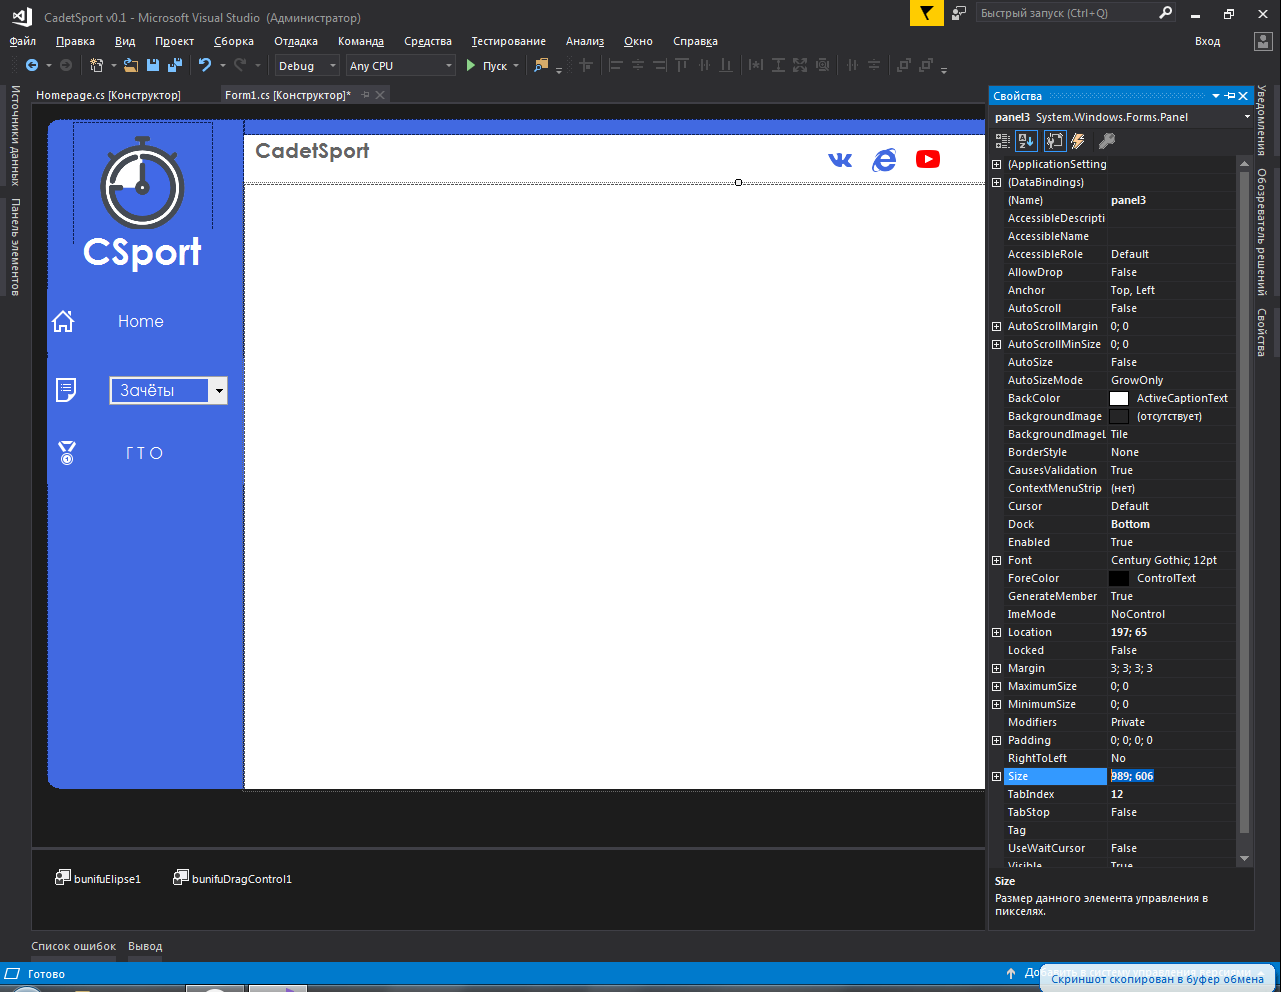Click the Save All toolbar icon

point(175,65)
